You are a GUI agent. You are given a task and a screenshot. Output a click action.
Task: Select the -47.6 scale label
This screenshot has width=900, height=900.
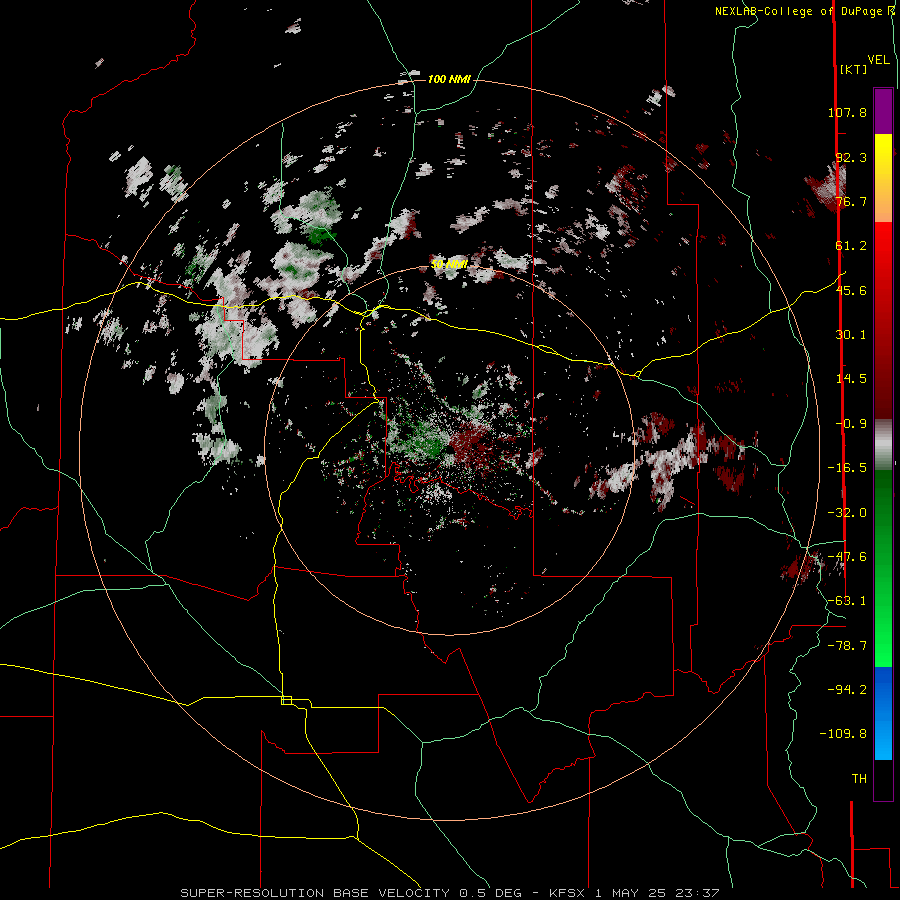tap(847, 557)
